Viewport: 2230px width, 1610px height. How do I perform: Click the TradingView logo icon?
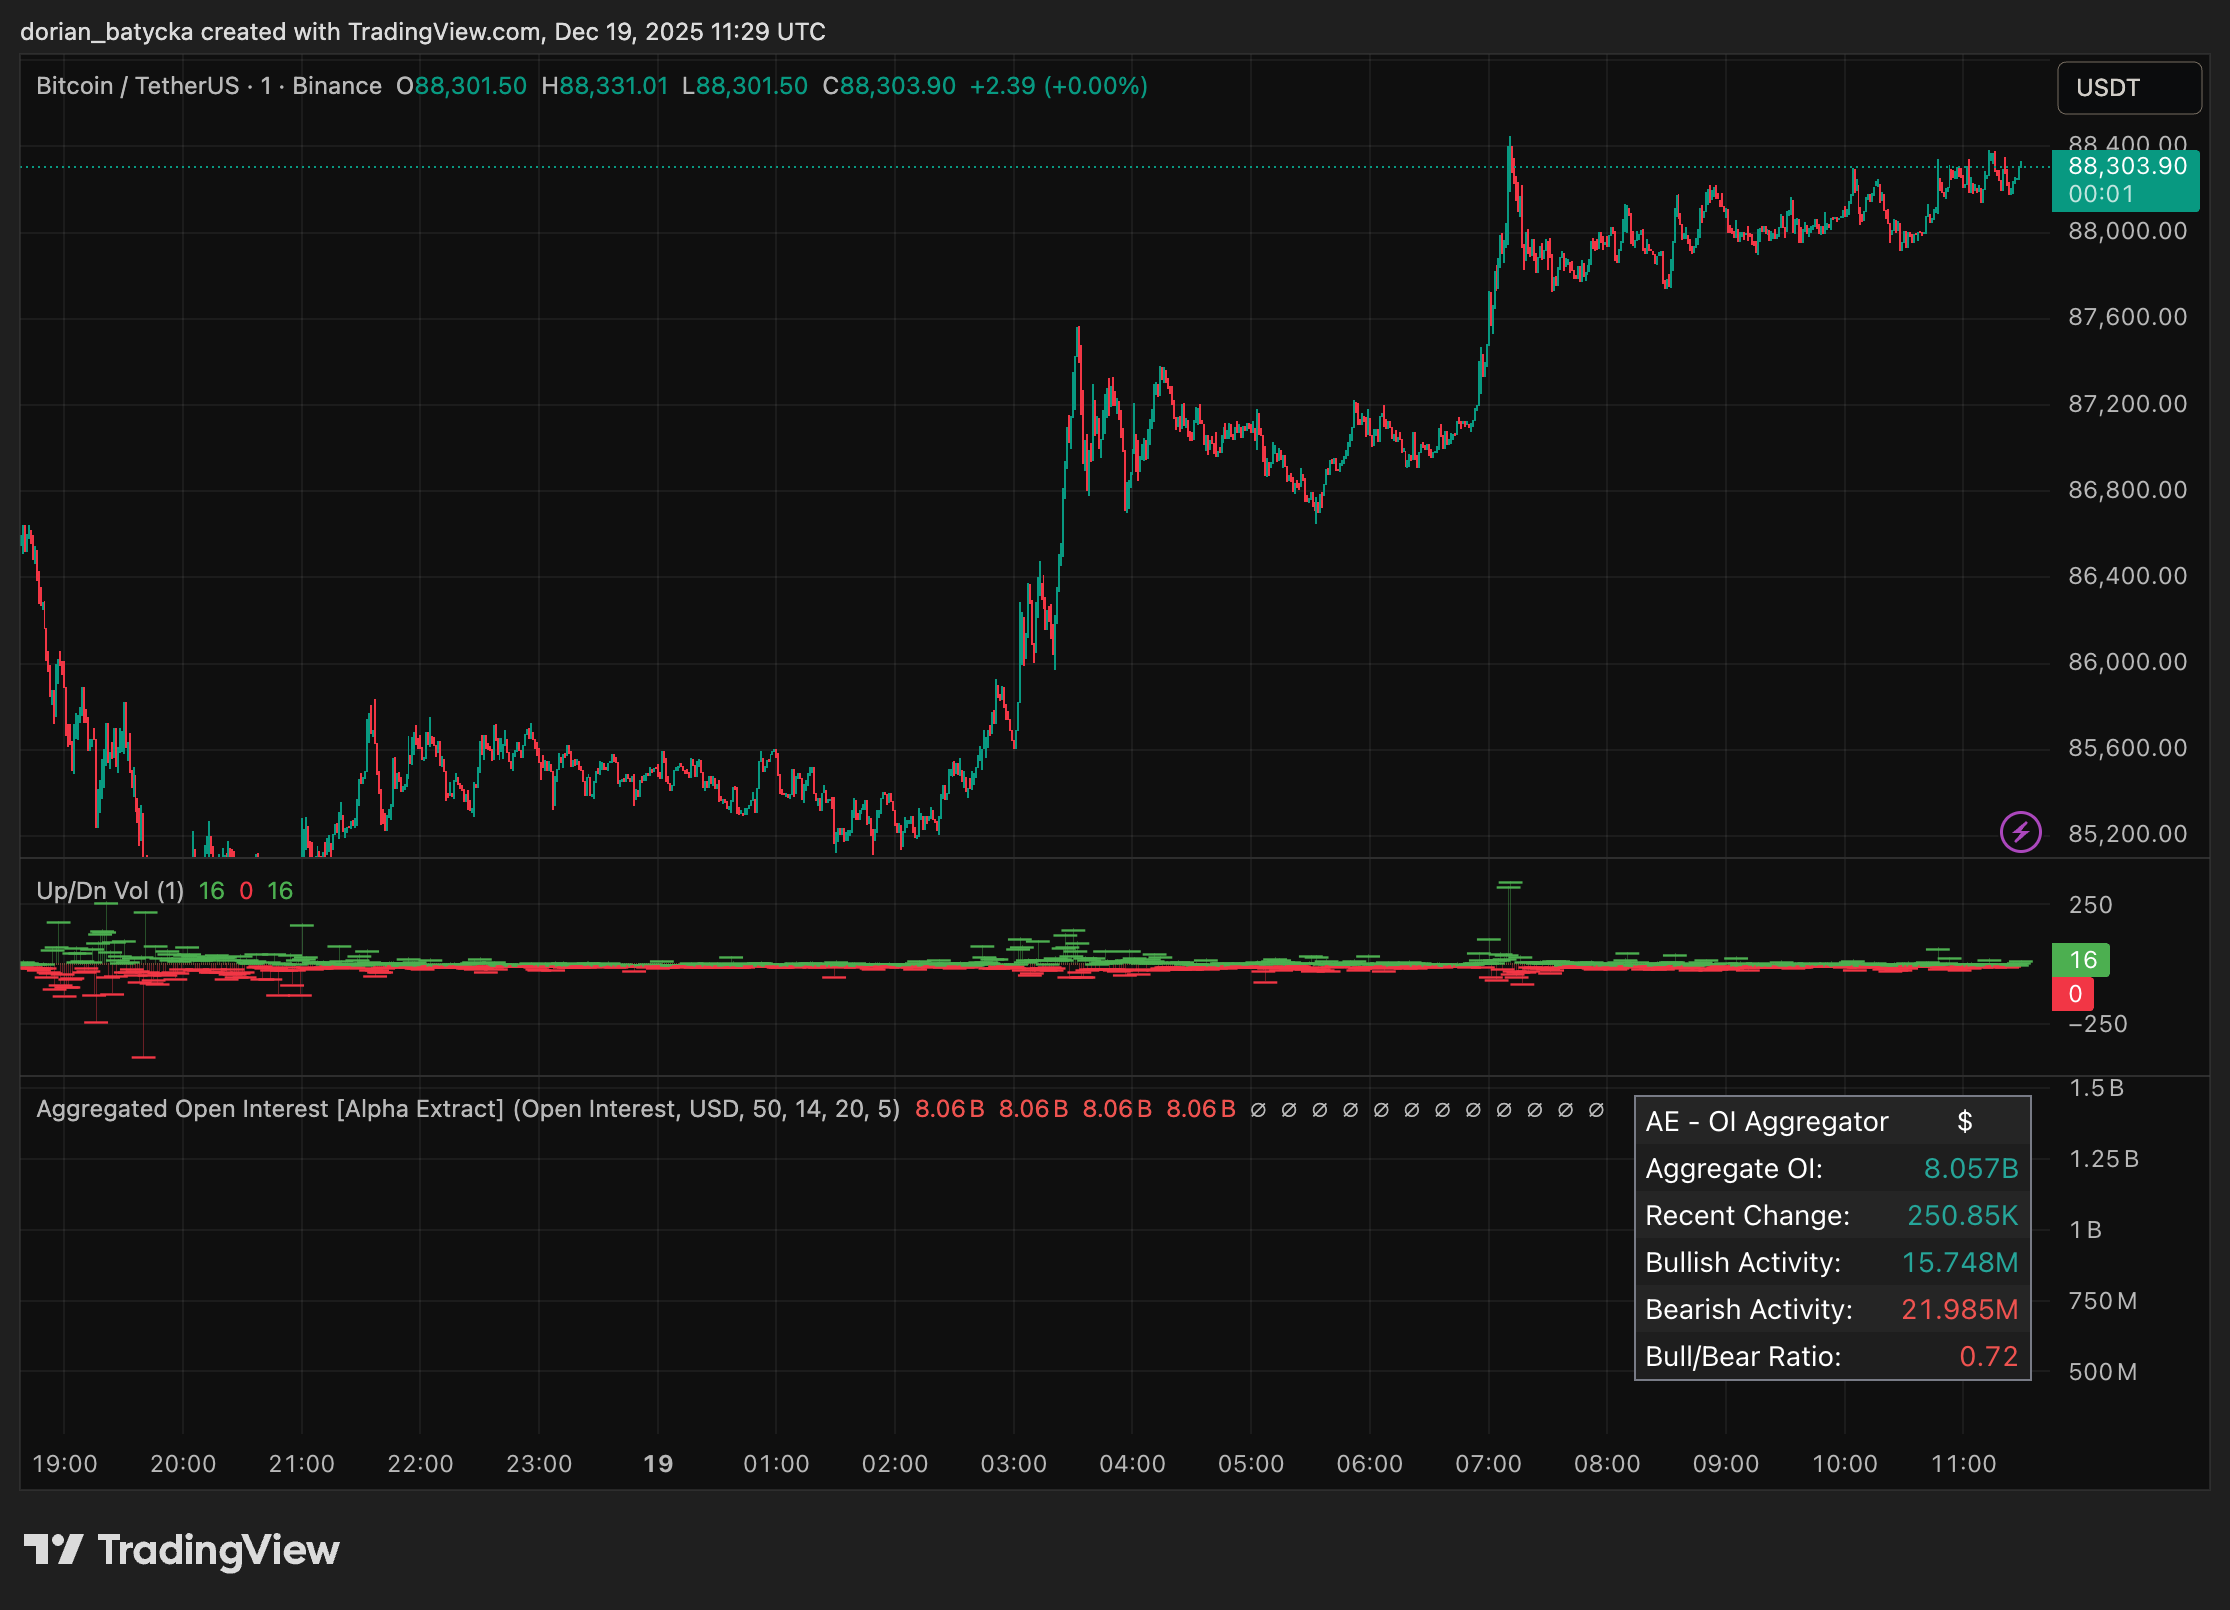click(x=53, y=1549)
